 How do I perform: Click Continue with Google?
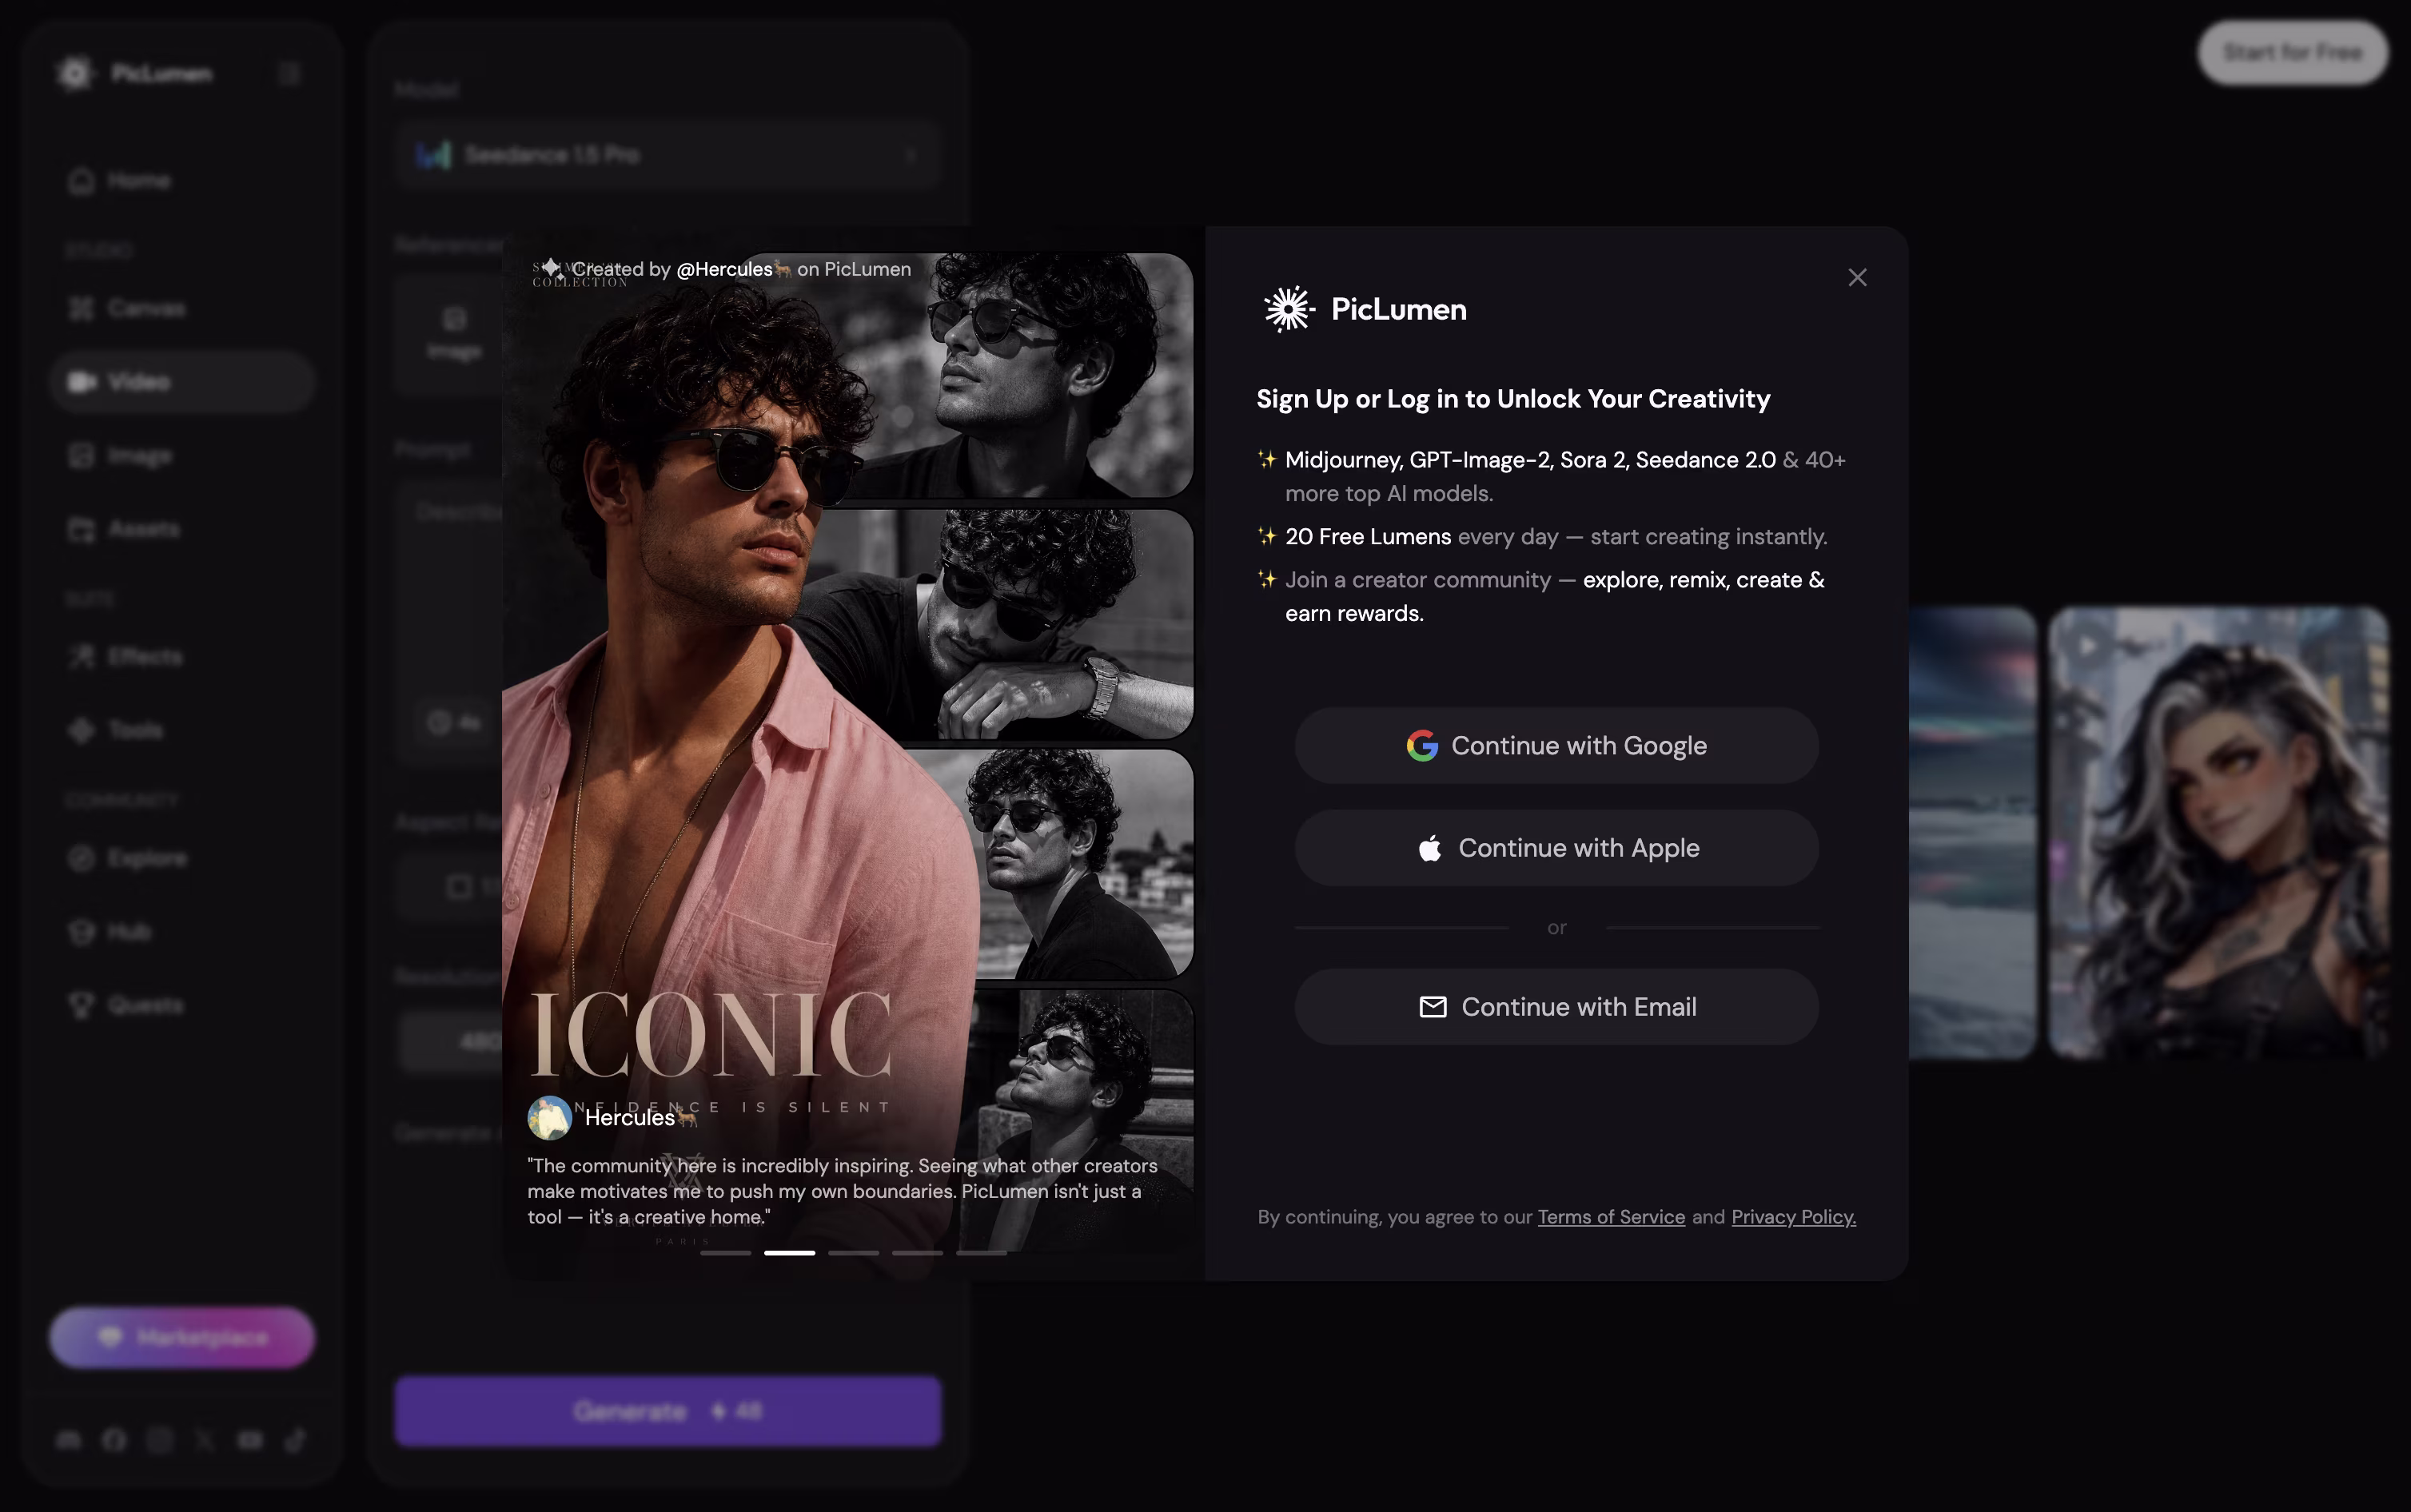pyautogui.click(x=1556, y=746)
